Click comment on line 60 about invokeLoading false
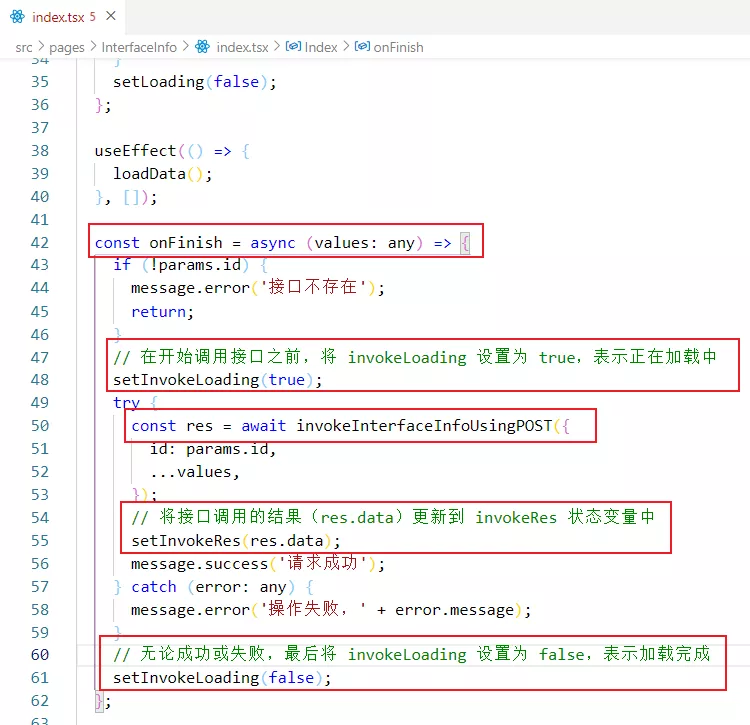The image size is (750, 725). pos(412,654)
